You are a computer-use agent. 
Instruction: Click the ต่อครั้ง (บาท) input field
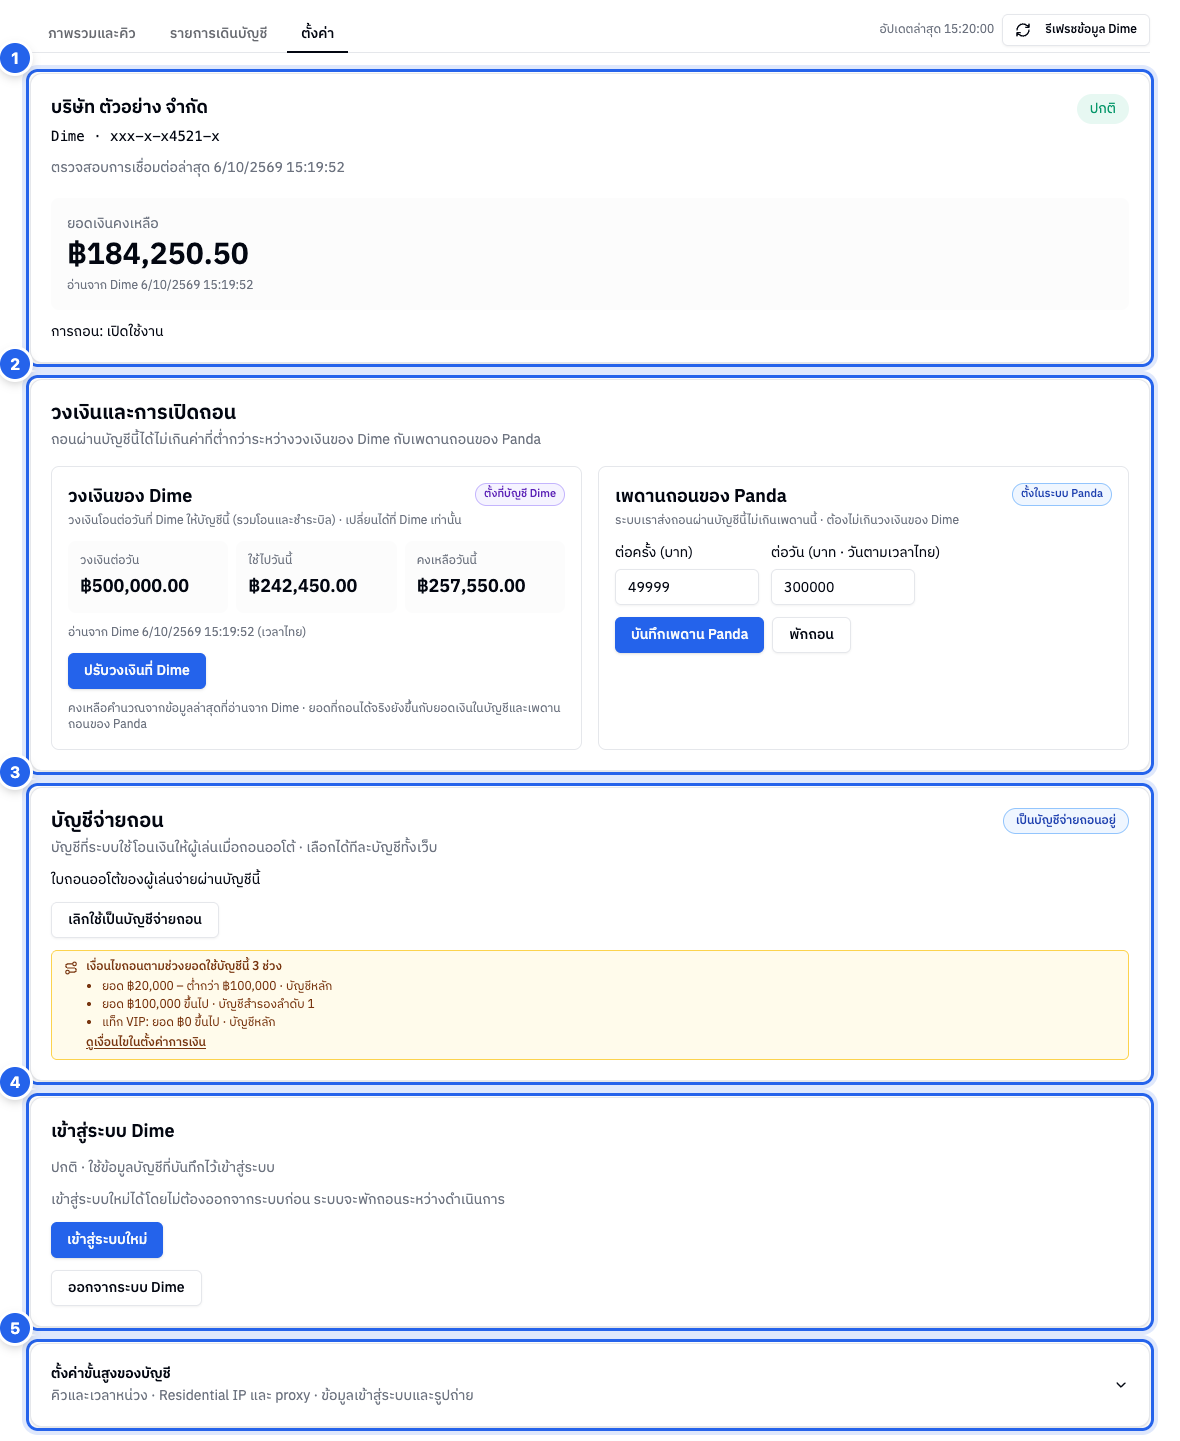(x=687, y=587)
